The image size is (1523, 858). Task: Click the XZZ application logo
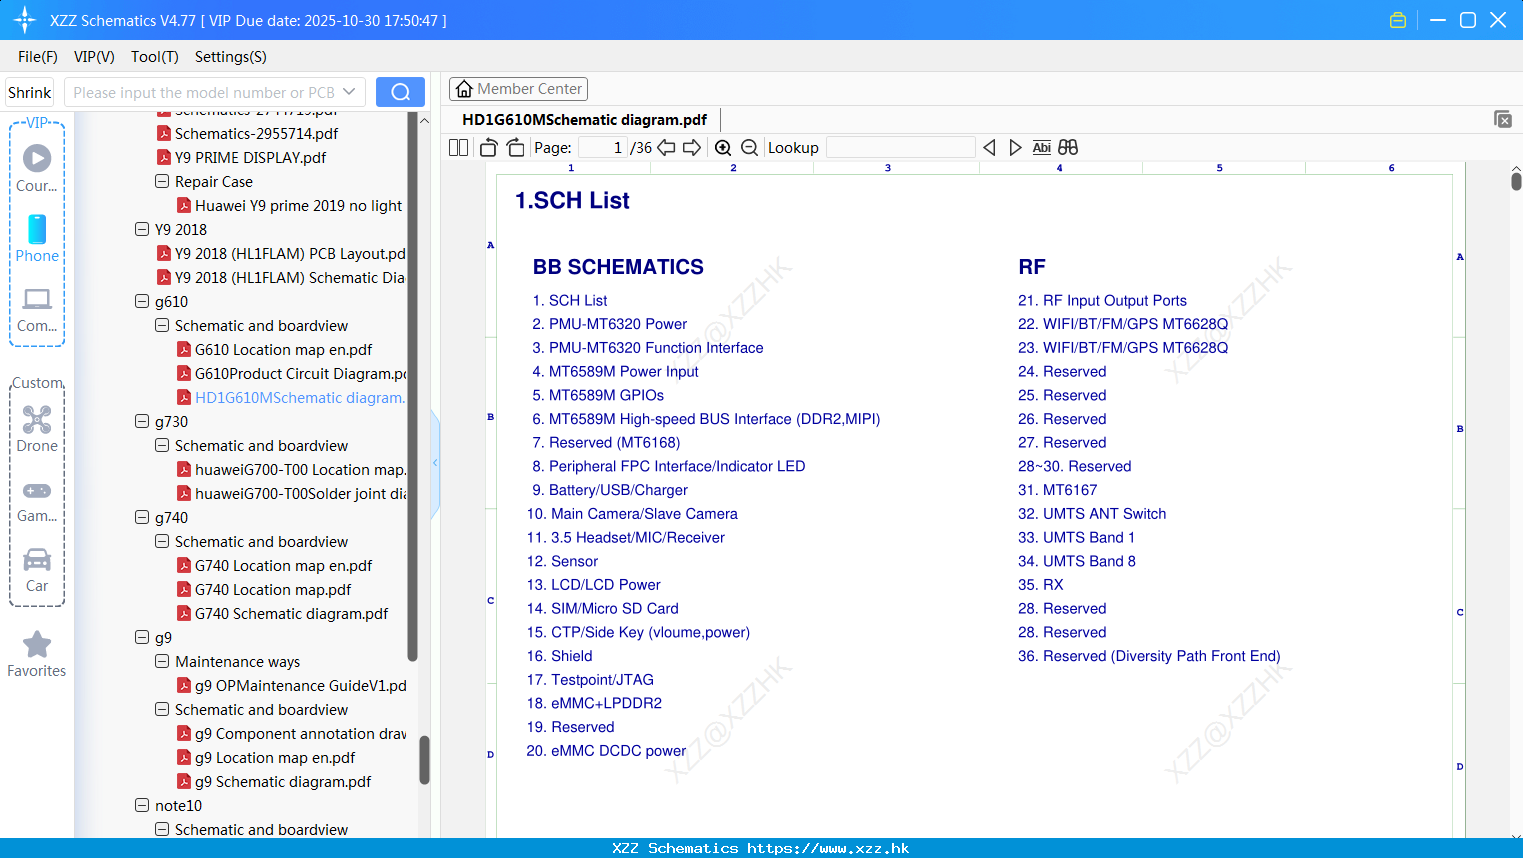[25, 20]
